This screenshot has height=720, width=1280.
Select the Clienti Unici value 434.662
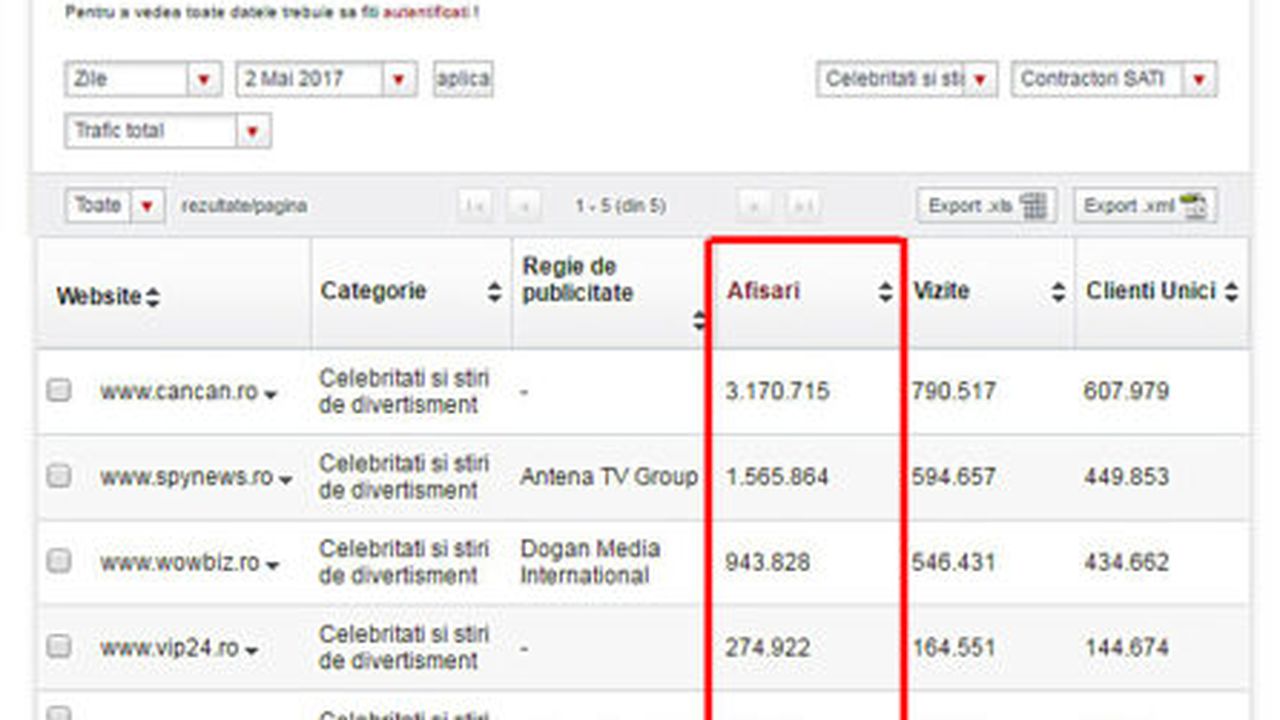click(x=1126, y=562)
